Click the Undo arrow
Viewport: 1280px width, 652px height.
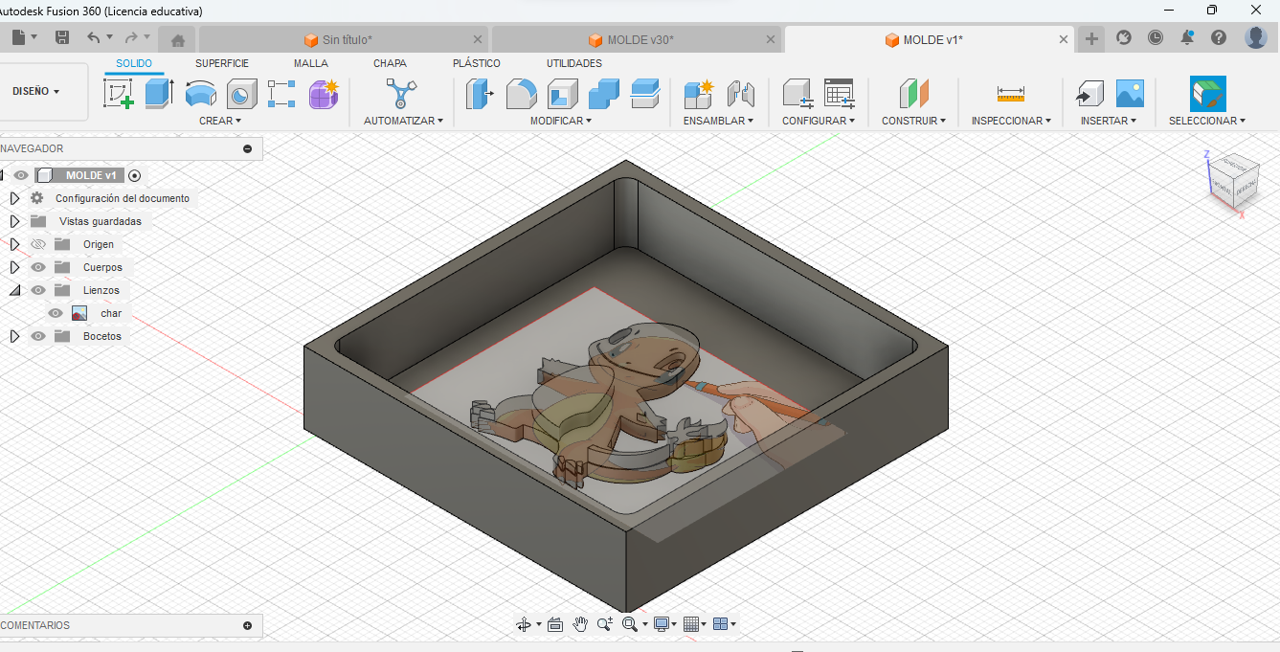tap(93, 38)
